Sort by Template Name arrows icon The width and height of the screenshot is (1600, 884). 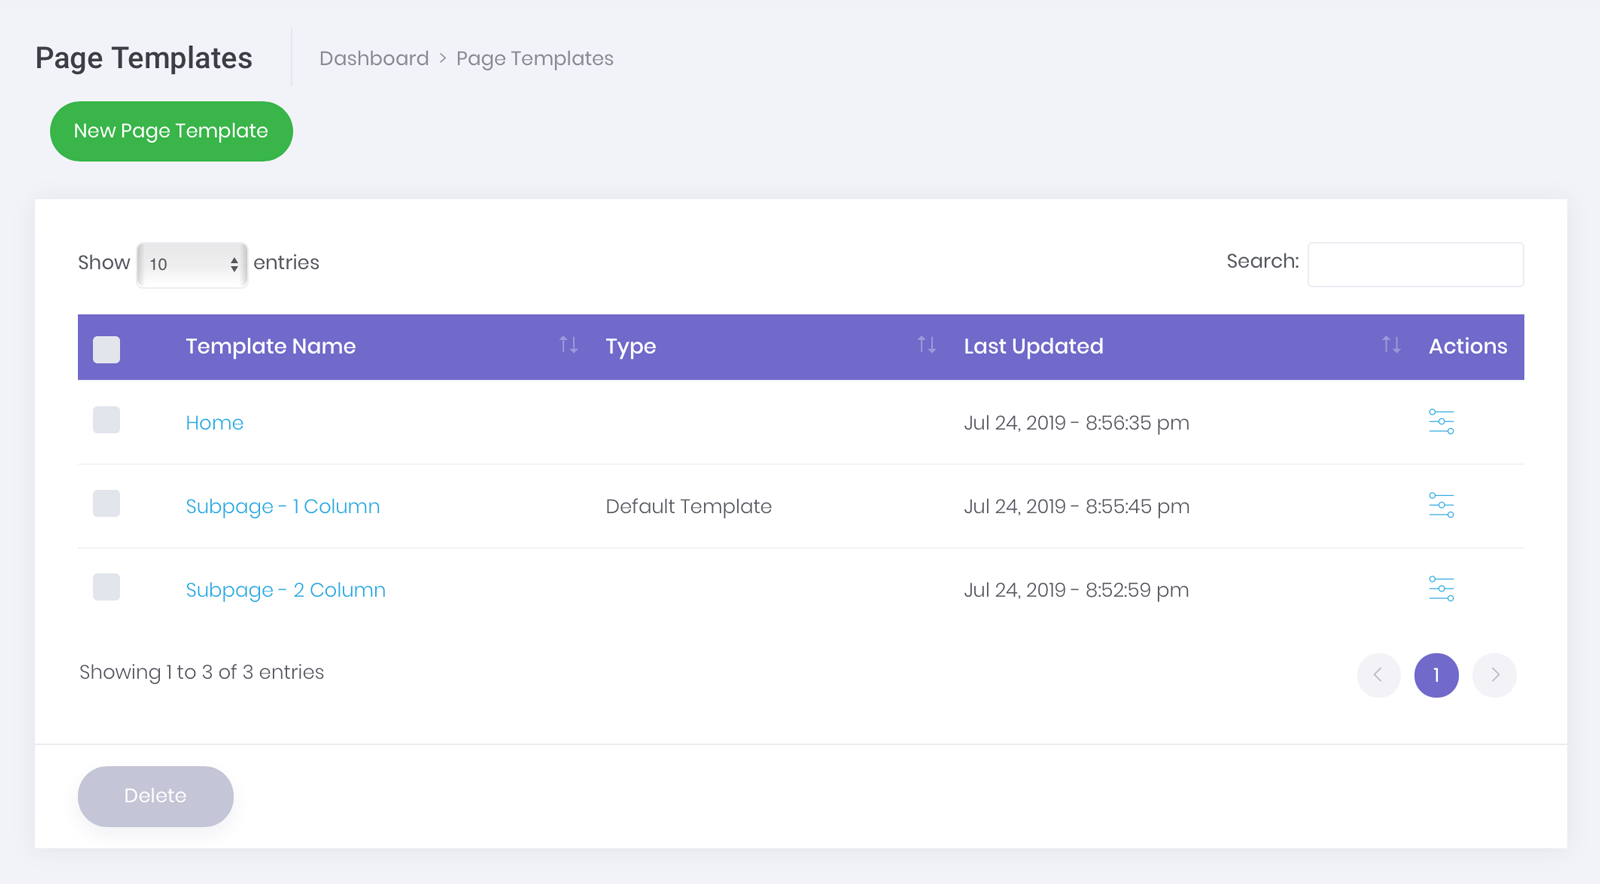[568, 345]
